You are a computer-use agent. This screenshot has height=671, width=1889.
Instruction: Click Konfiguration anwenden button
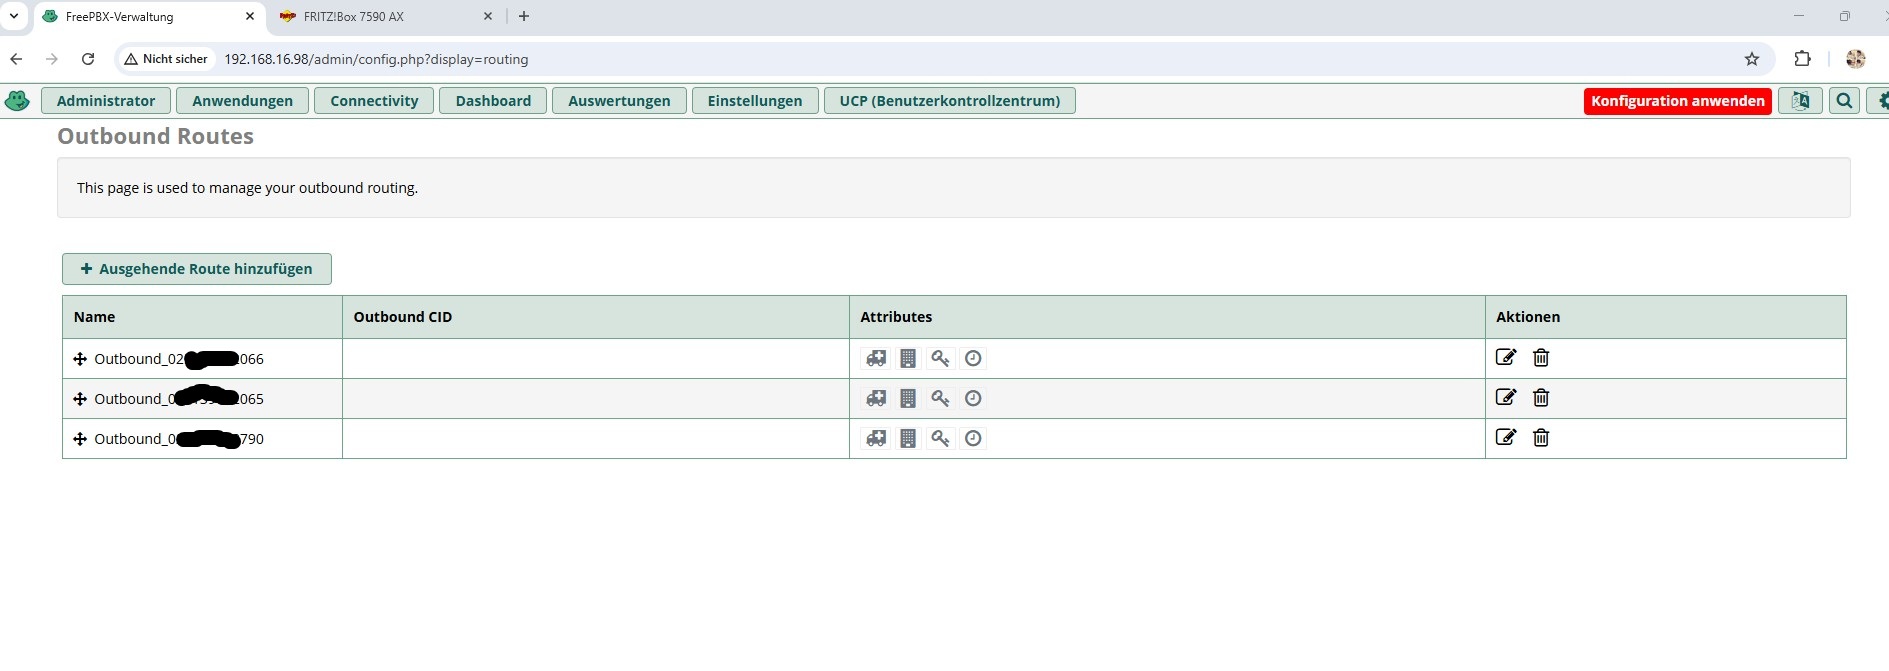pyautogui.click(x=1677, y=101)
